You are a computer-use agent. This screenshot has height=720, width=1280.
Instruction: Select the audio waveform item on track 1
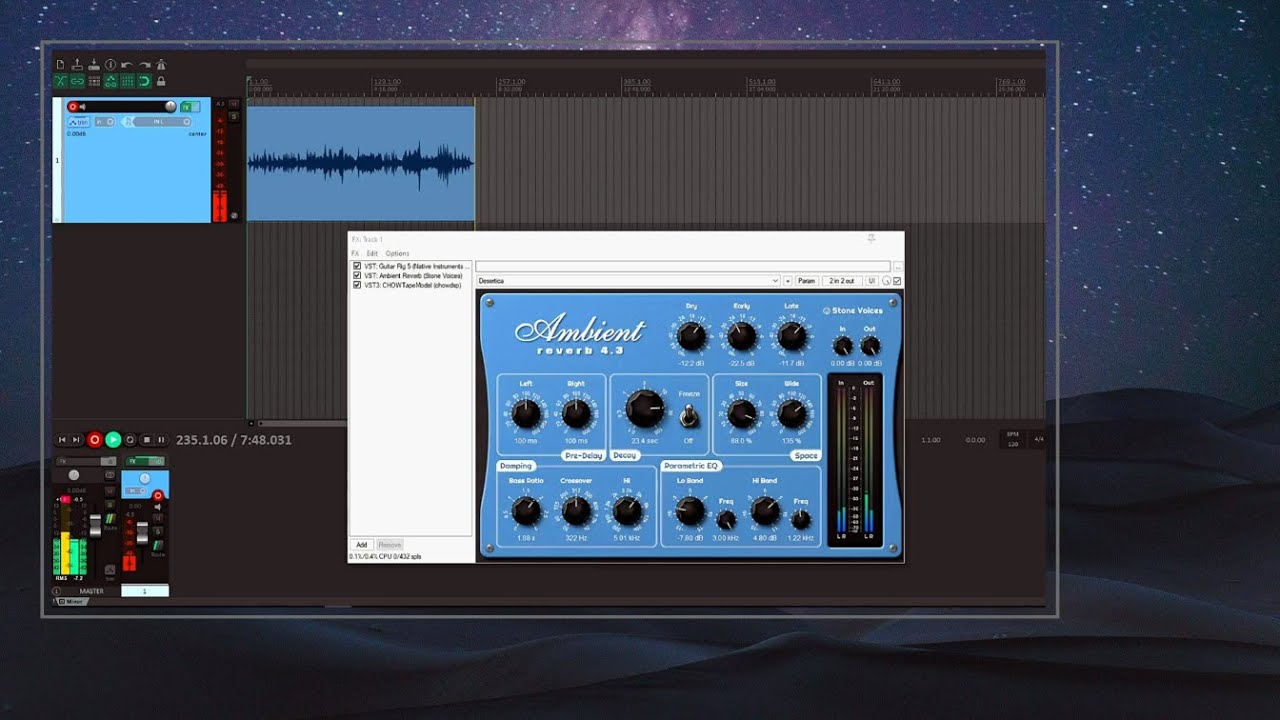(360, 163)
